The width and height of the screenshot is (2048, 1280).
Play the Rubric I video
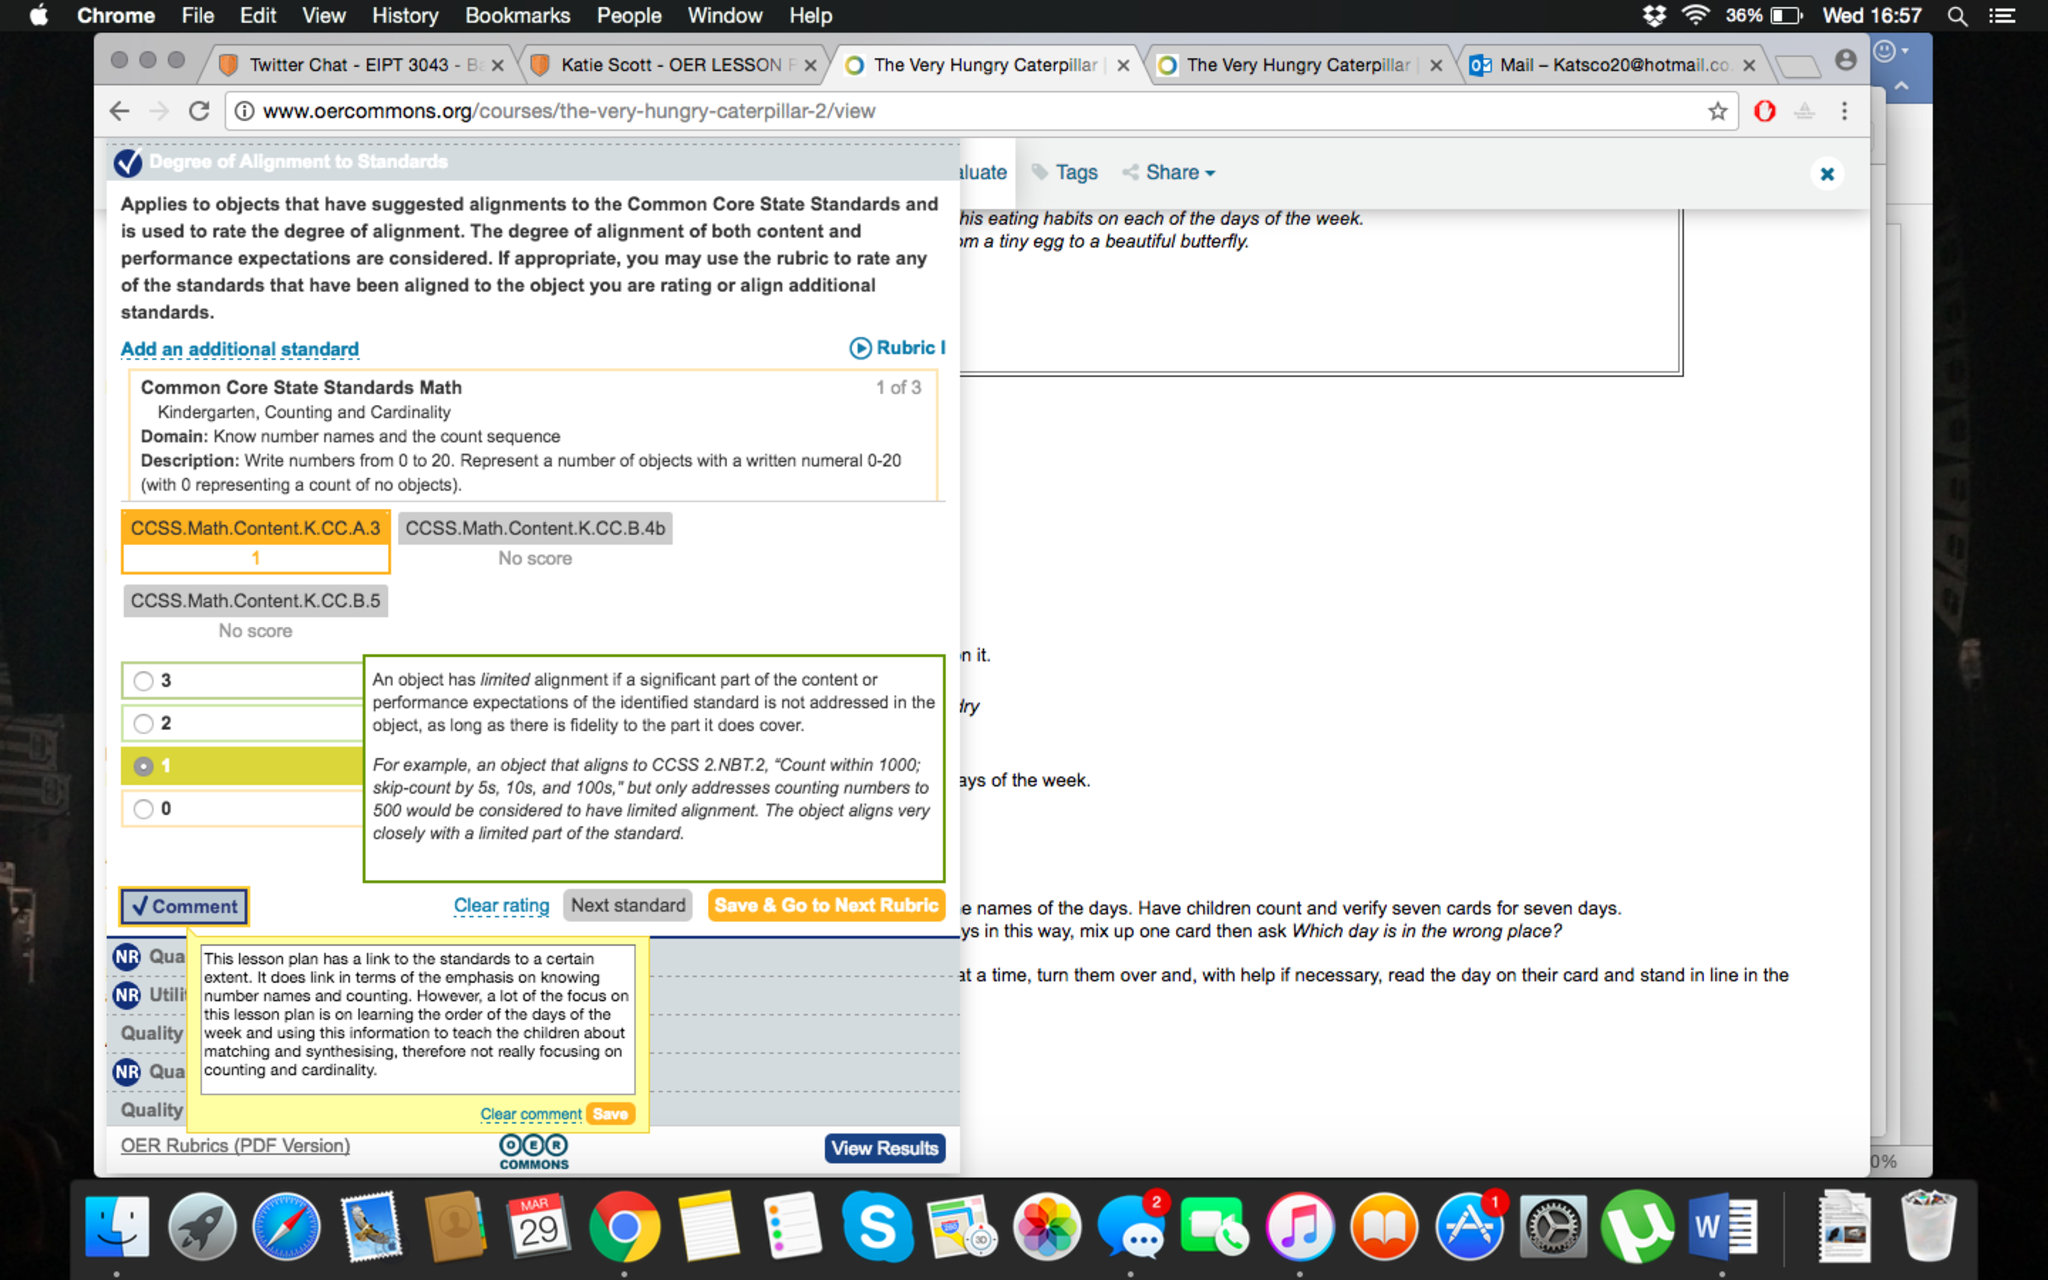pos(896,348)
